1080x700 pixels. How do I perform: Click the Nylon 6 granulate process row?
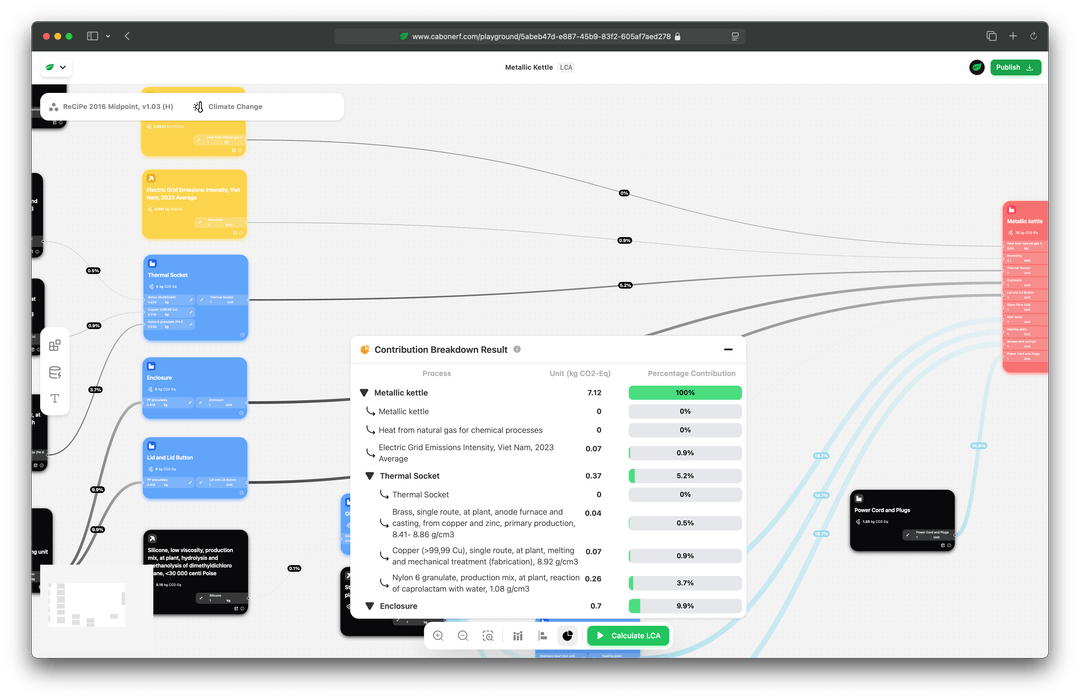coord(550,583)
